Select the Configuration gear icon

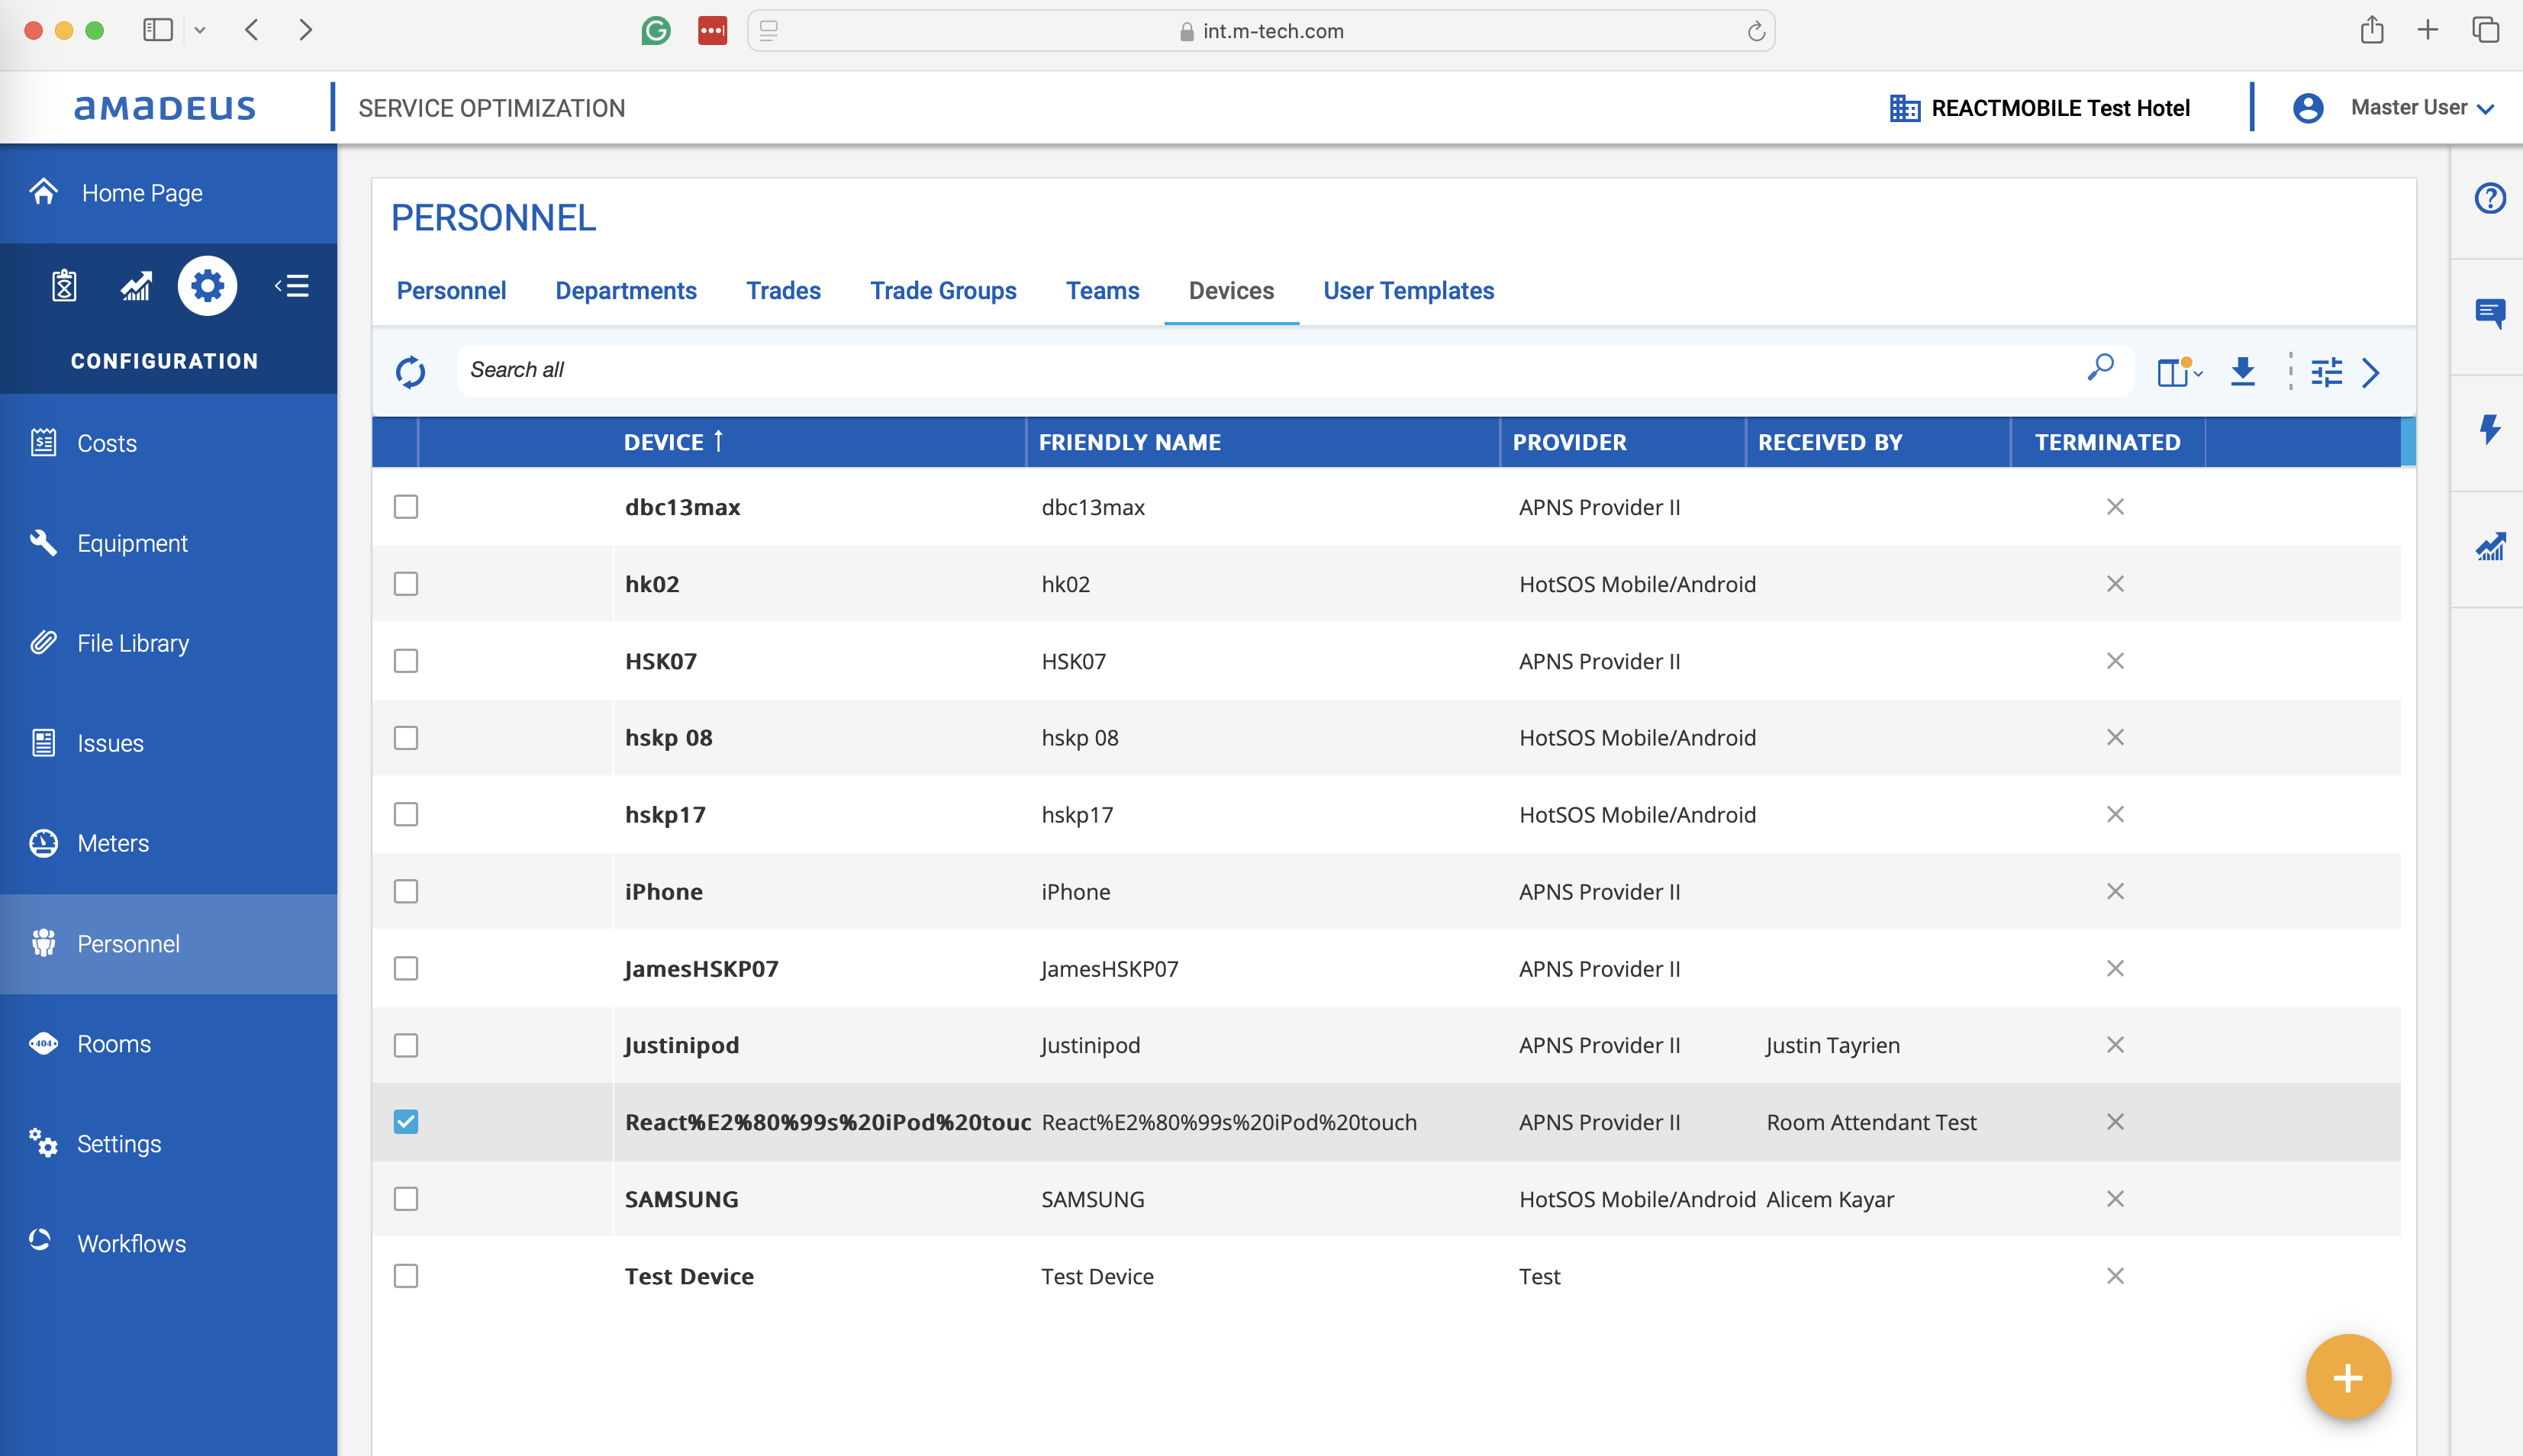[207, 286]
